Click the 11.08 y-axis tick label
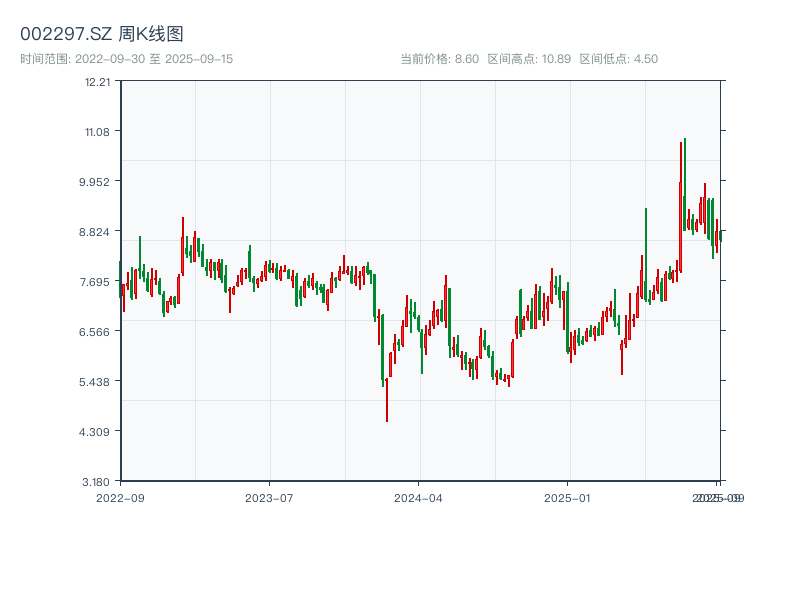 tap(98, 131)
